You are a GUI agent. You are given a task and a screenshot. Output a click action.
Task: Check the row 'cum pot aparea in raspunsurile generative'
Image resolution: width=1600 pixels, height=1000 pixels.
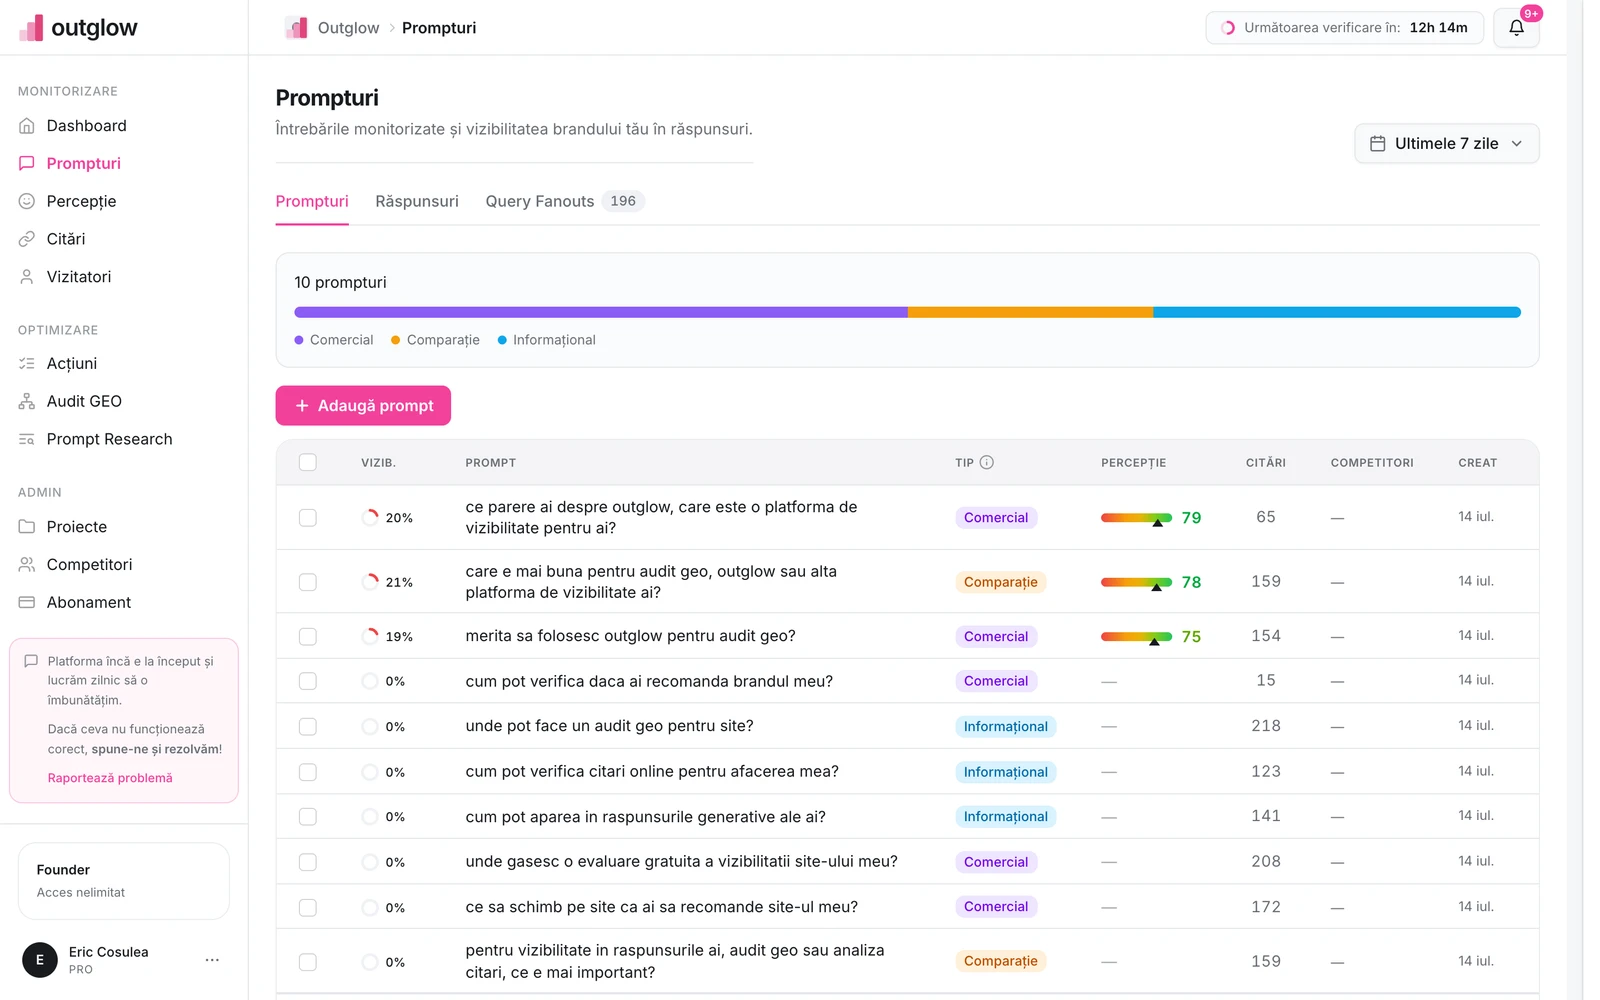(308, 817)
